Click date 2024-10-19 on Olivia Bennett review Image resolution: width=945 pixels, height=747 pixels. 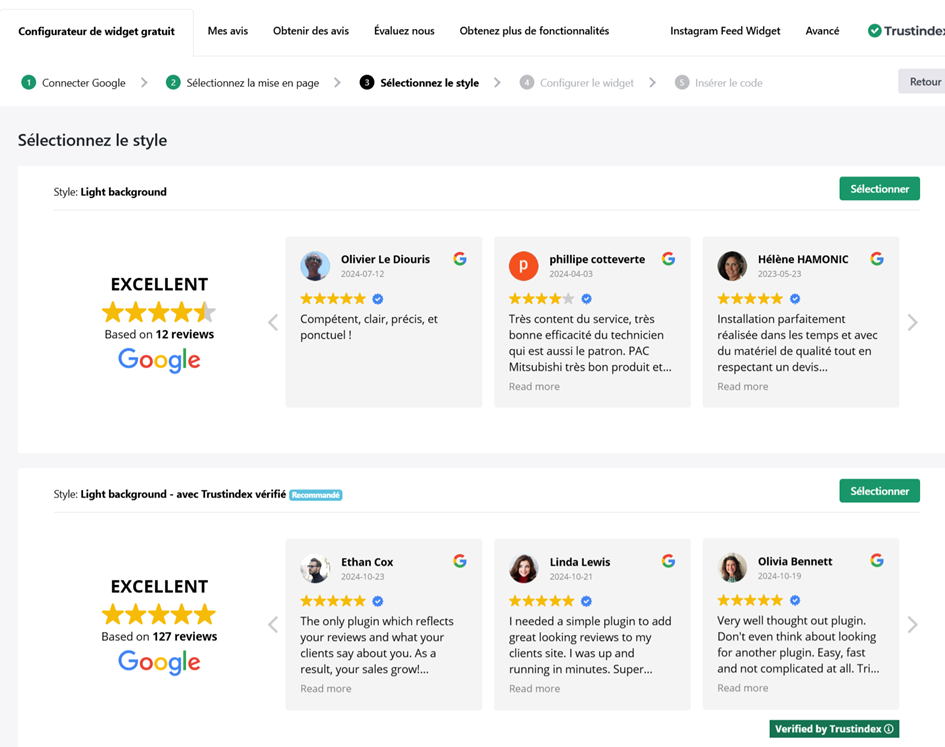coord(779,576)
